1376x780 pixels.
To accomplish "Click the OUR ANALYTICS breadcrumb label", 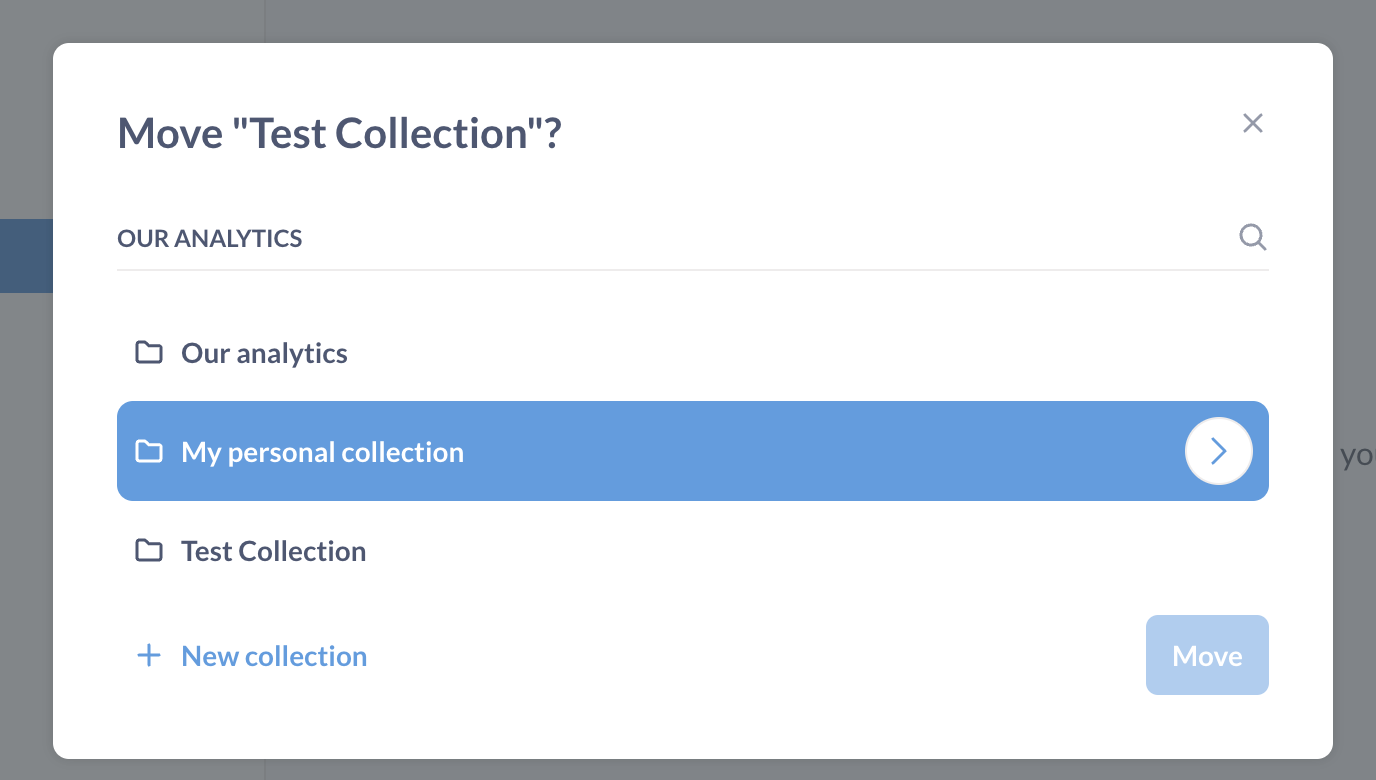I will pyautogui.click(x=210, y=238).
